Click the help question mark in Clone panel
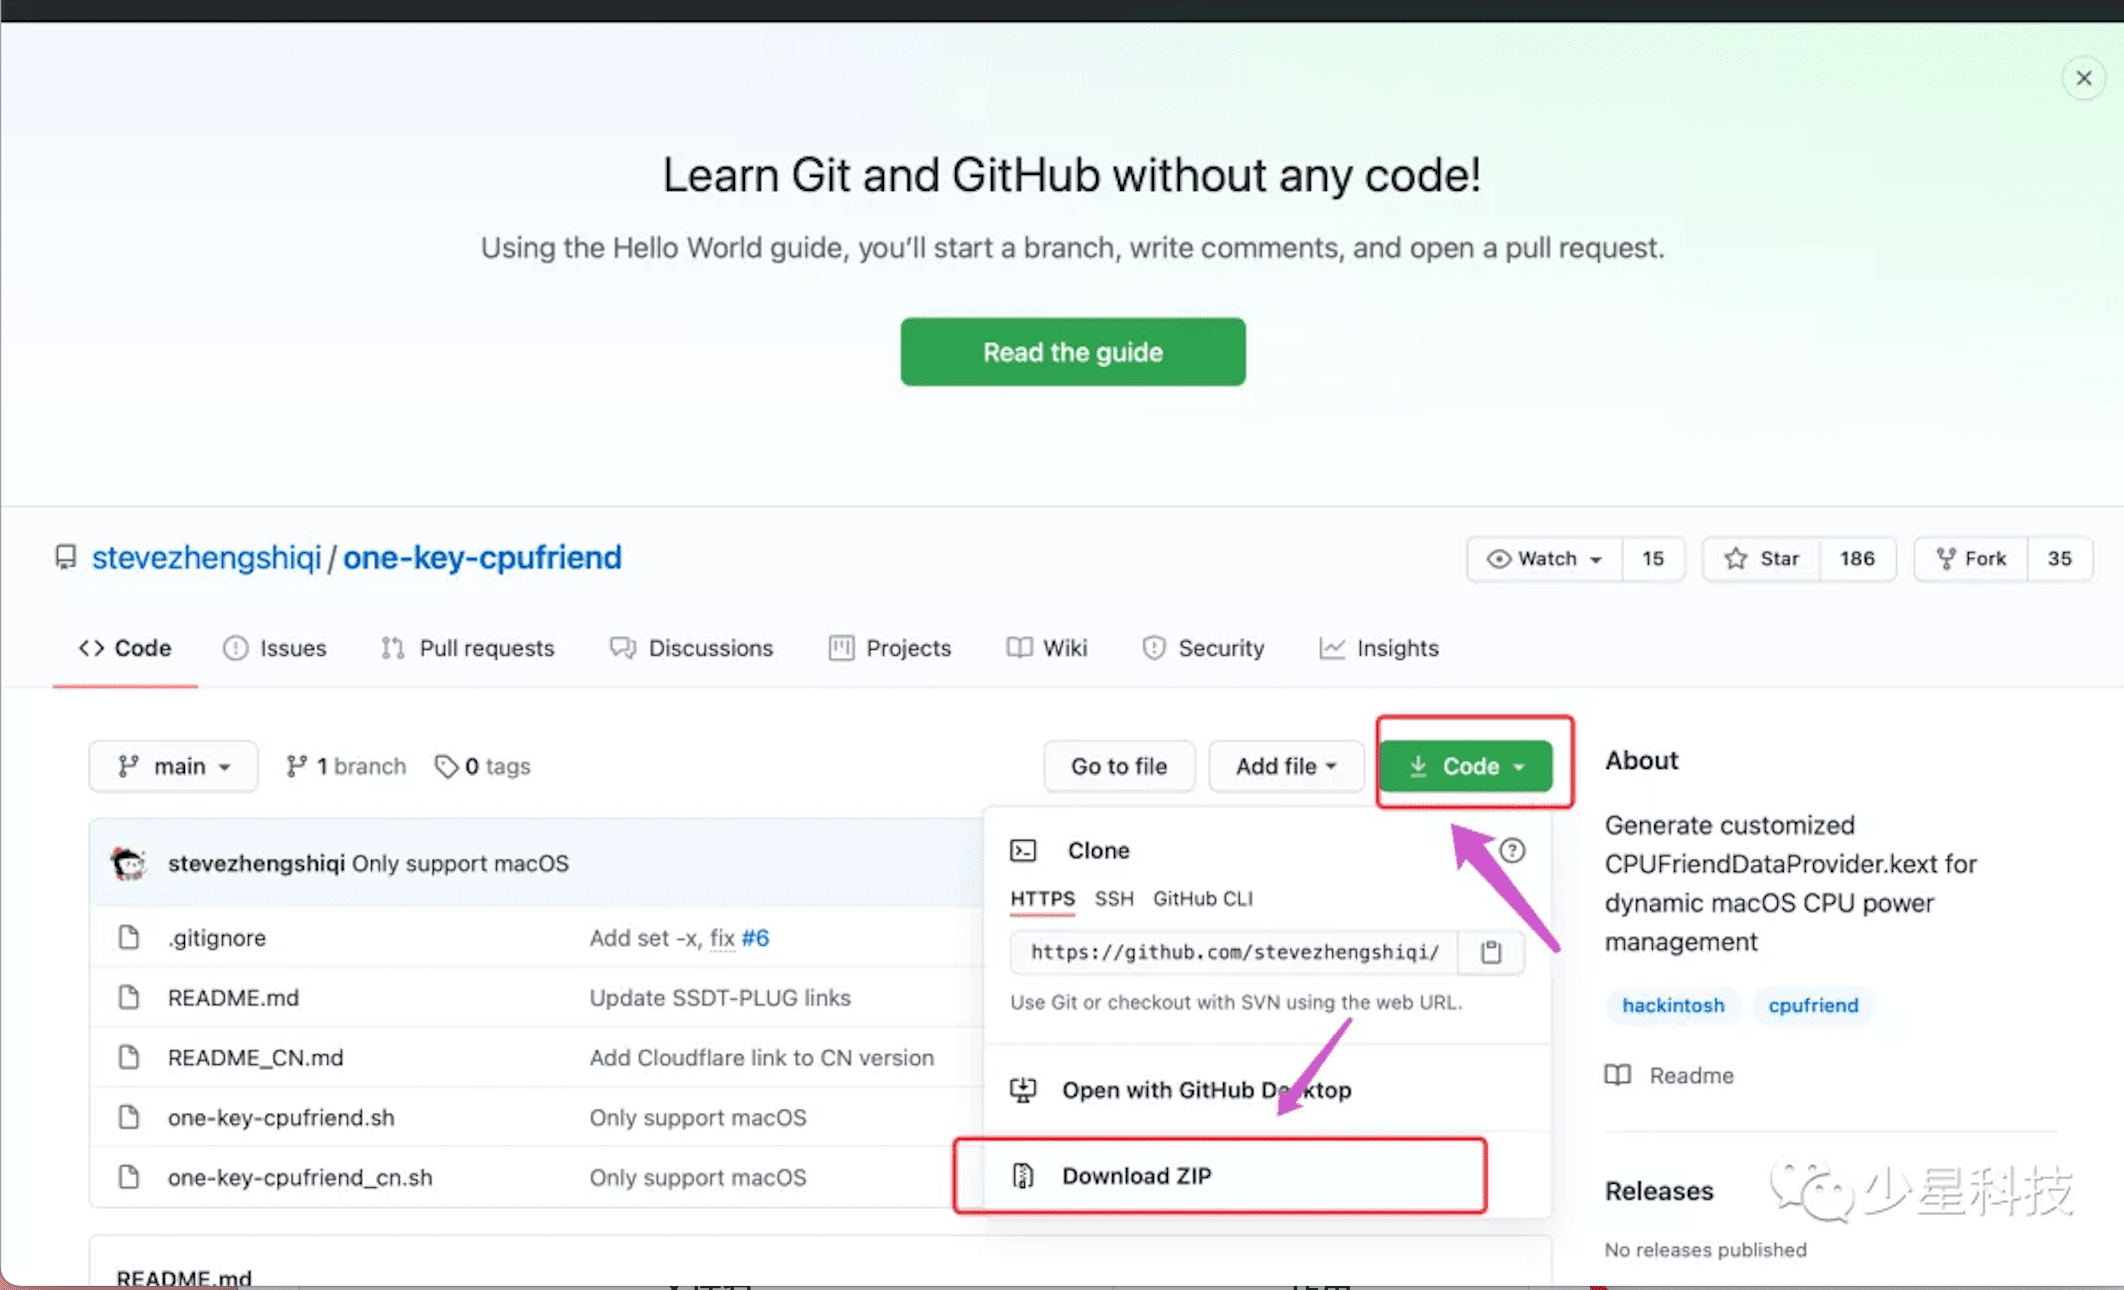2124x1290 pixels. click(x=1512, y=850)
